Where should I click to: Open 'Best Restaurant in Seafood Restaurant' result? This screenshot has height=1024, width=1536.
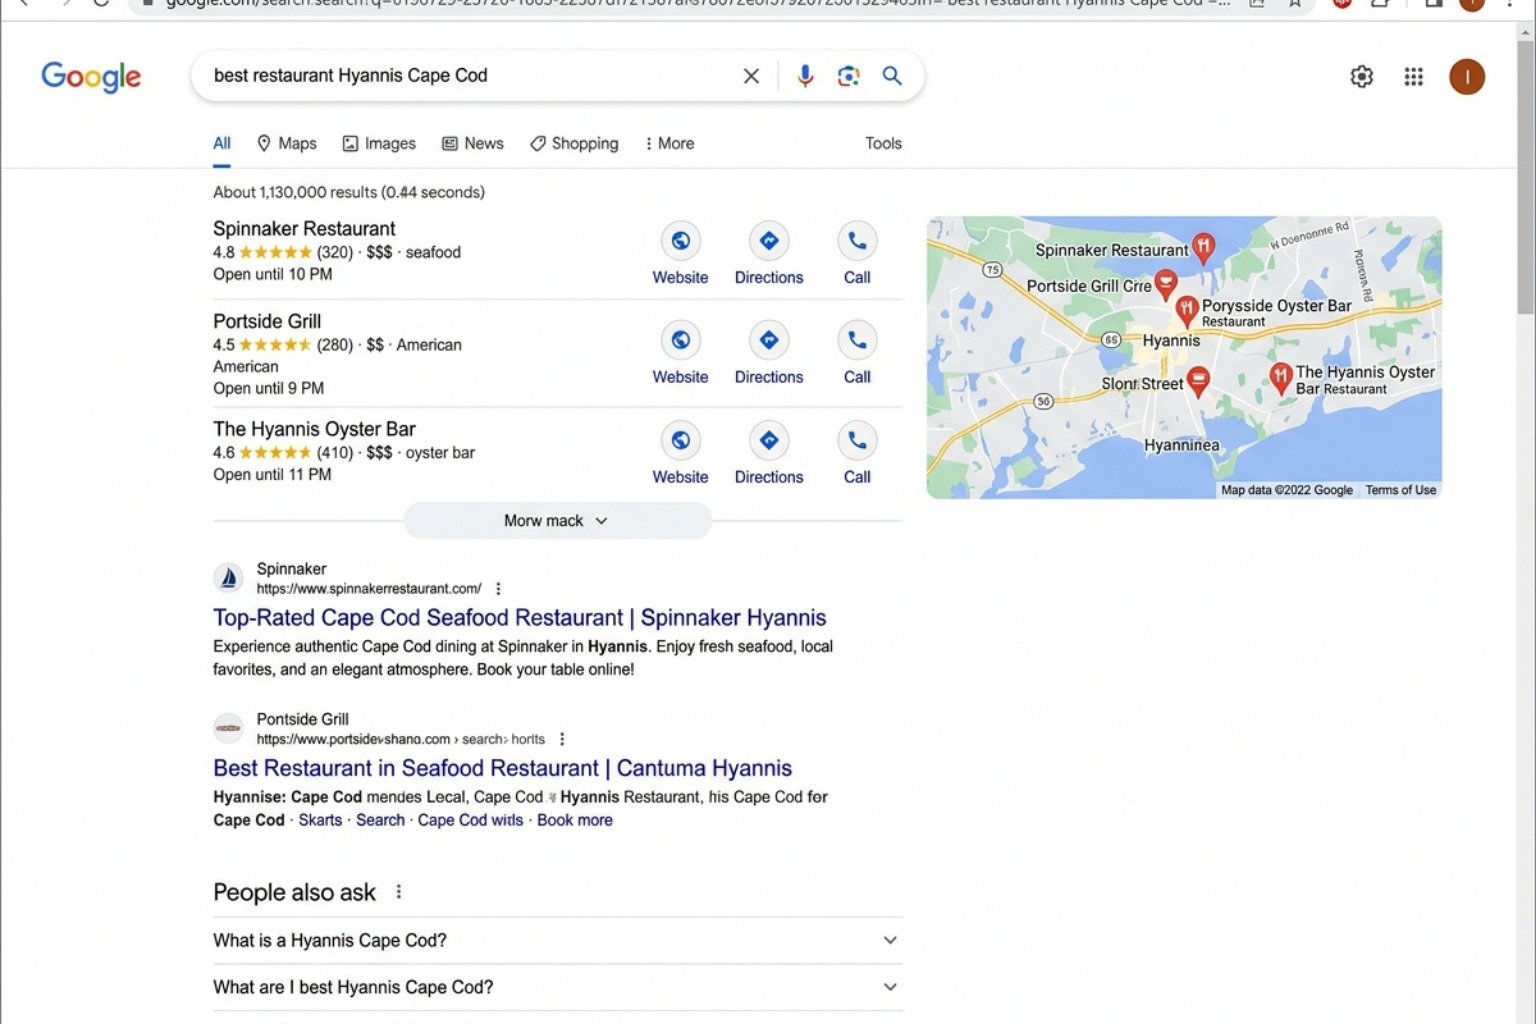502,768
